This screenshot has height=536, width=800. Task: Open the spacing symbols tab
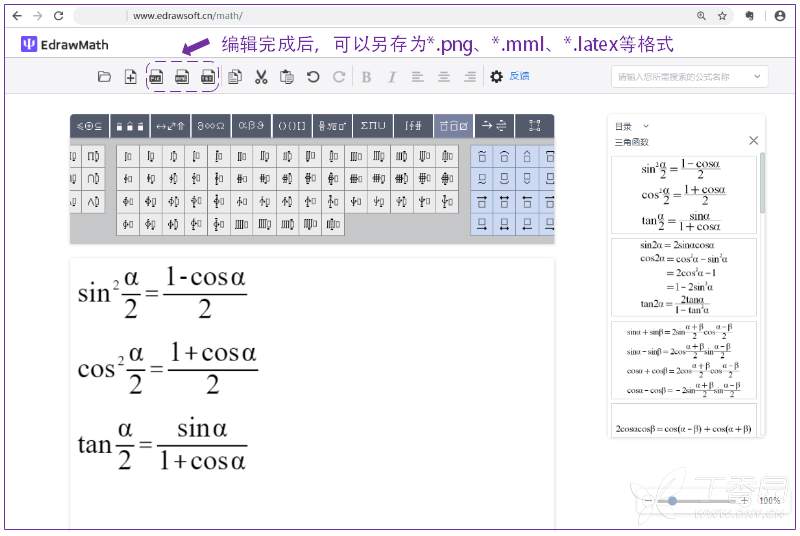click(x=130, y=126)
